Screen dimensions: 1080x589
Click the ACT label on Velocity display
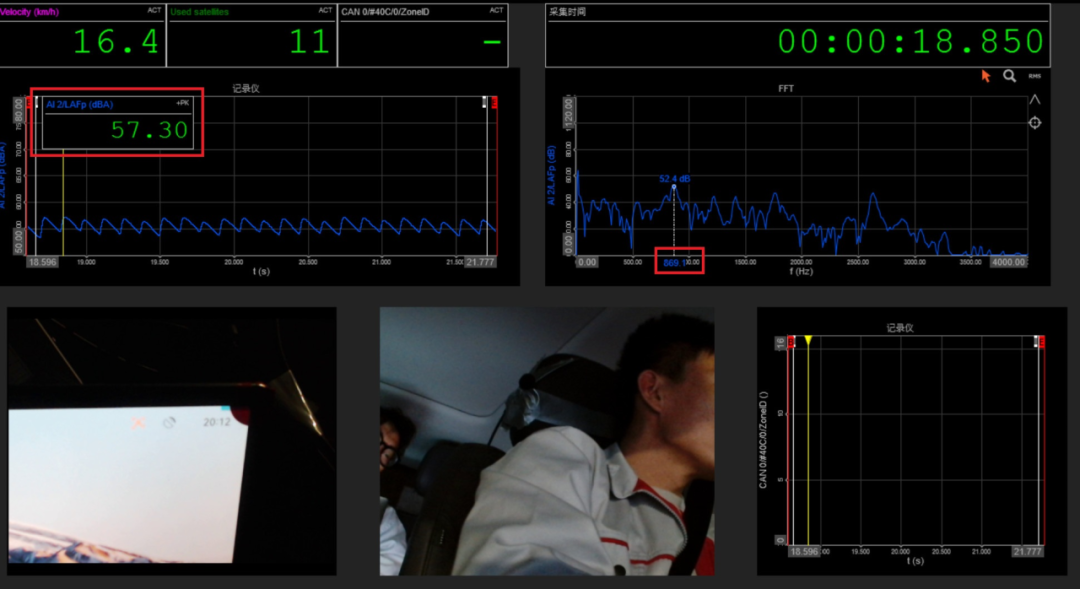[154, 10]
